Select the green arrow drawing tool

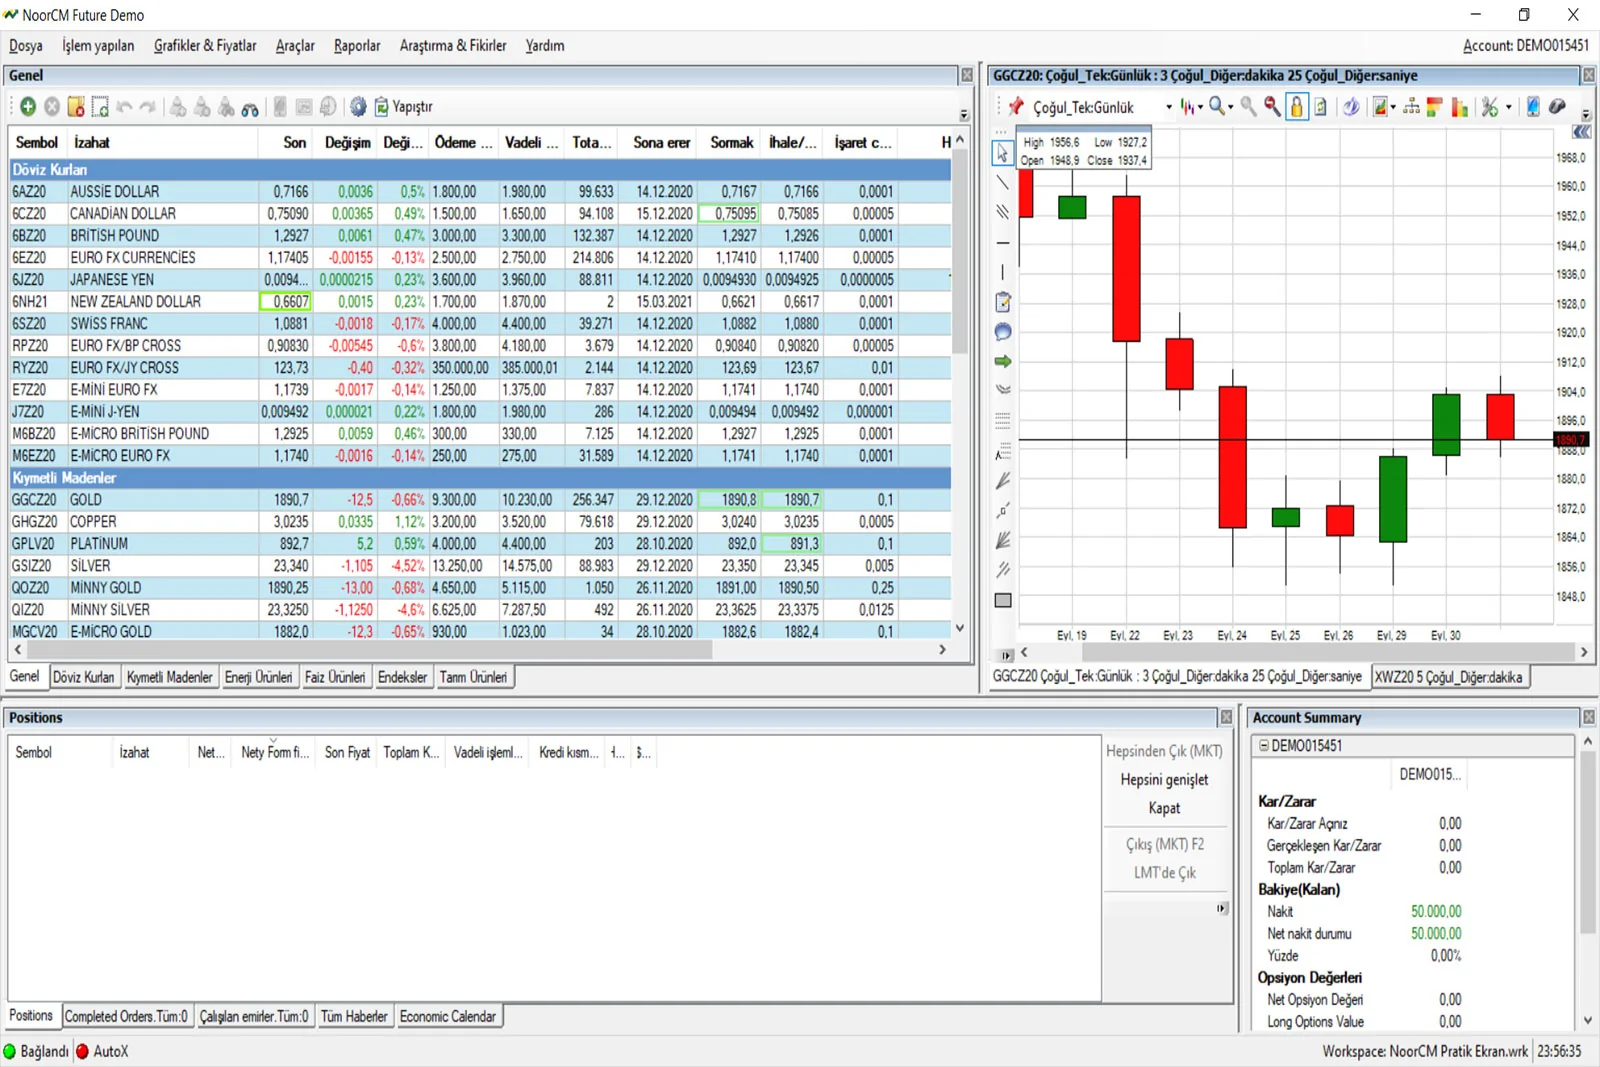(x=1002, y=361)
